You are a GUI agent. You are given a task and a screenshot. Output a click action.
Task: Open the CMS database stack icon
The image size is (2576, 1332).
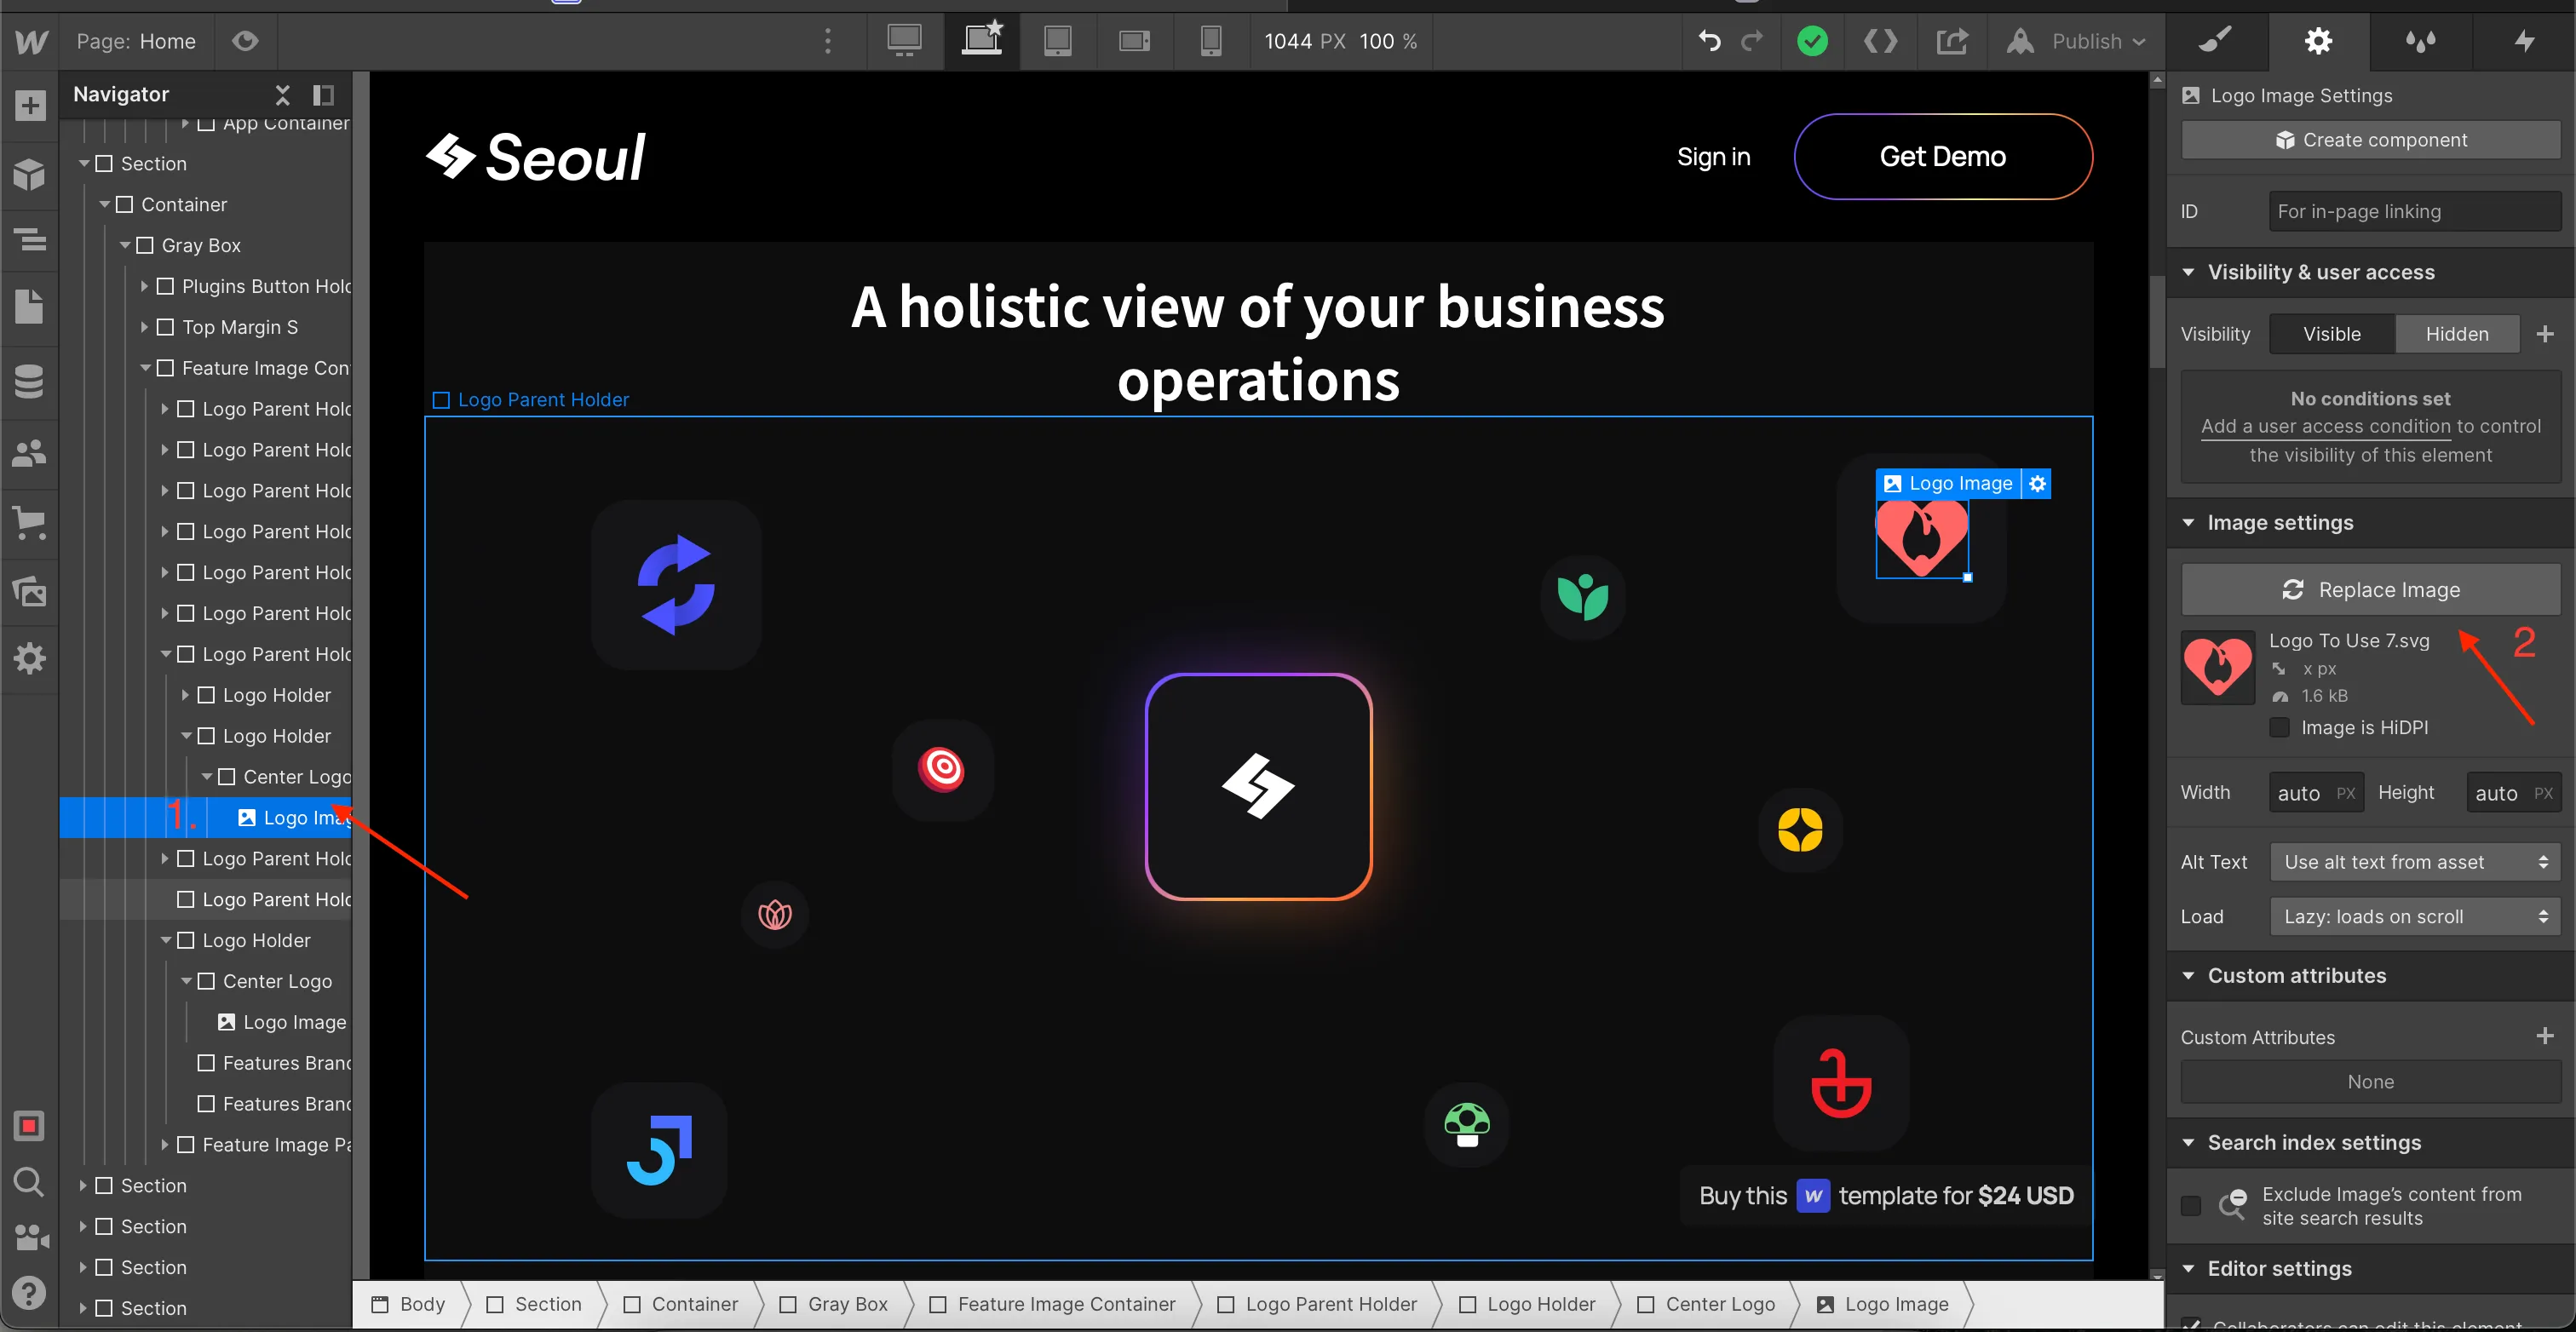30,381
